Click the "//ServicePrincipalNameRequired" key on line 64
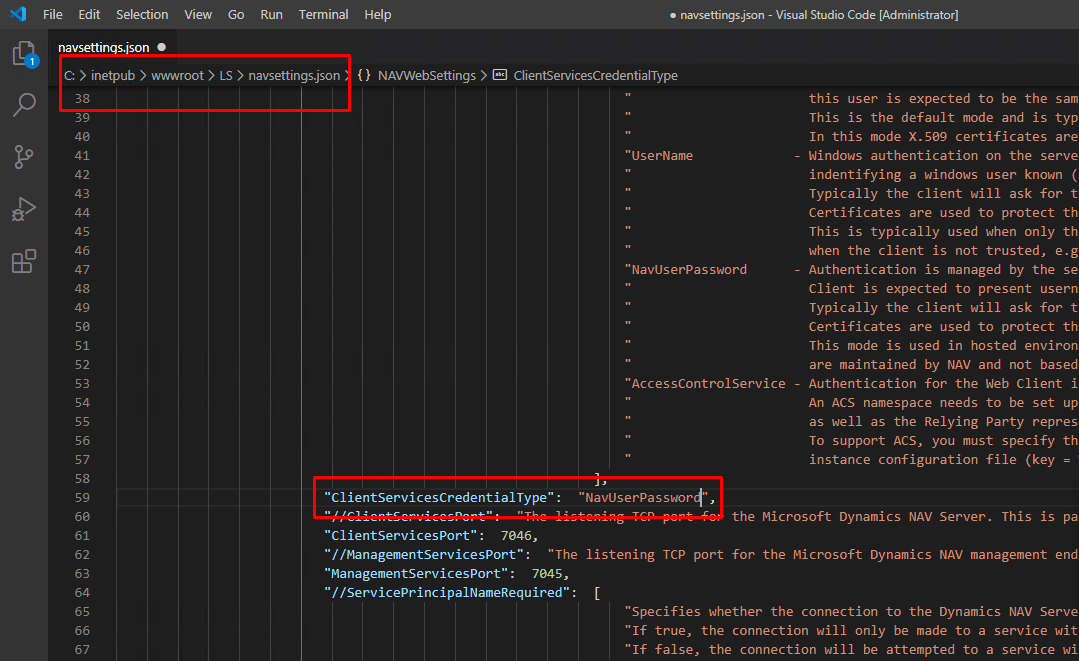Image resolution: width=1079 pixels, height=661 pixels. coord(447,592)
